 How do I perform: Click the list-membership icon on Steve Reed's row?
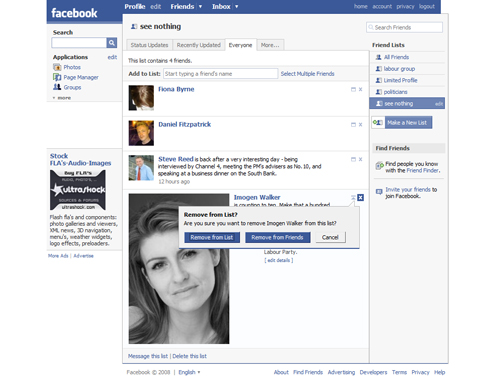pos(353,159)
